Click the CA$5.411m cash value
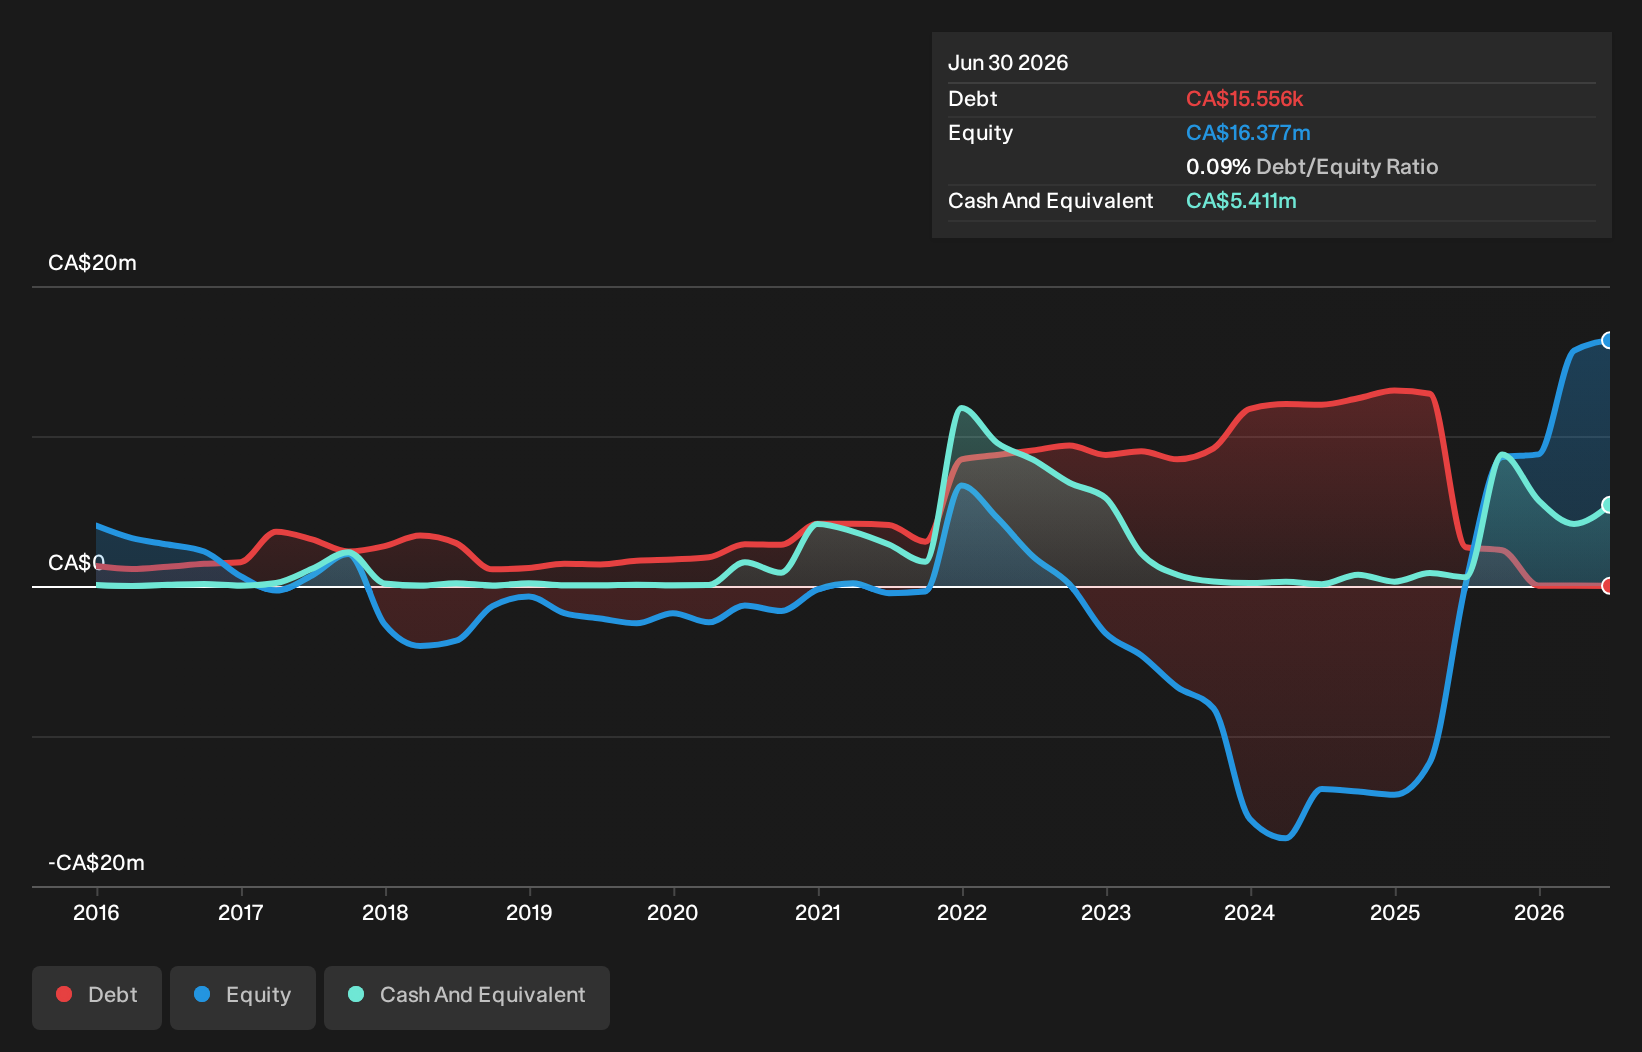Screen dimensions: 1642x1052 [x=1241, y=201]
